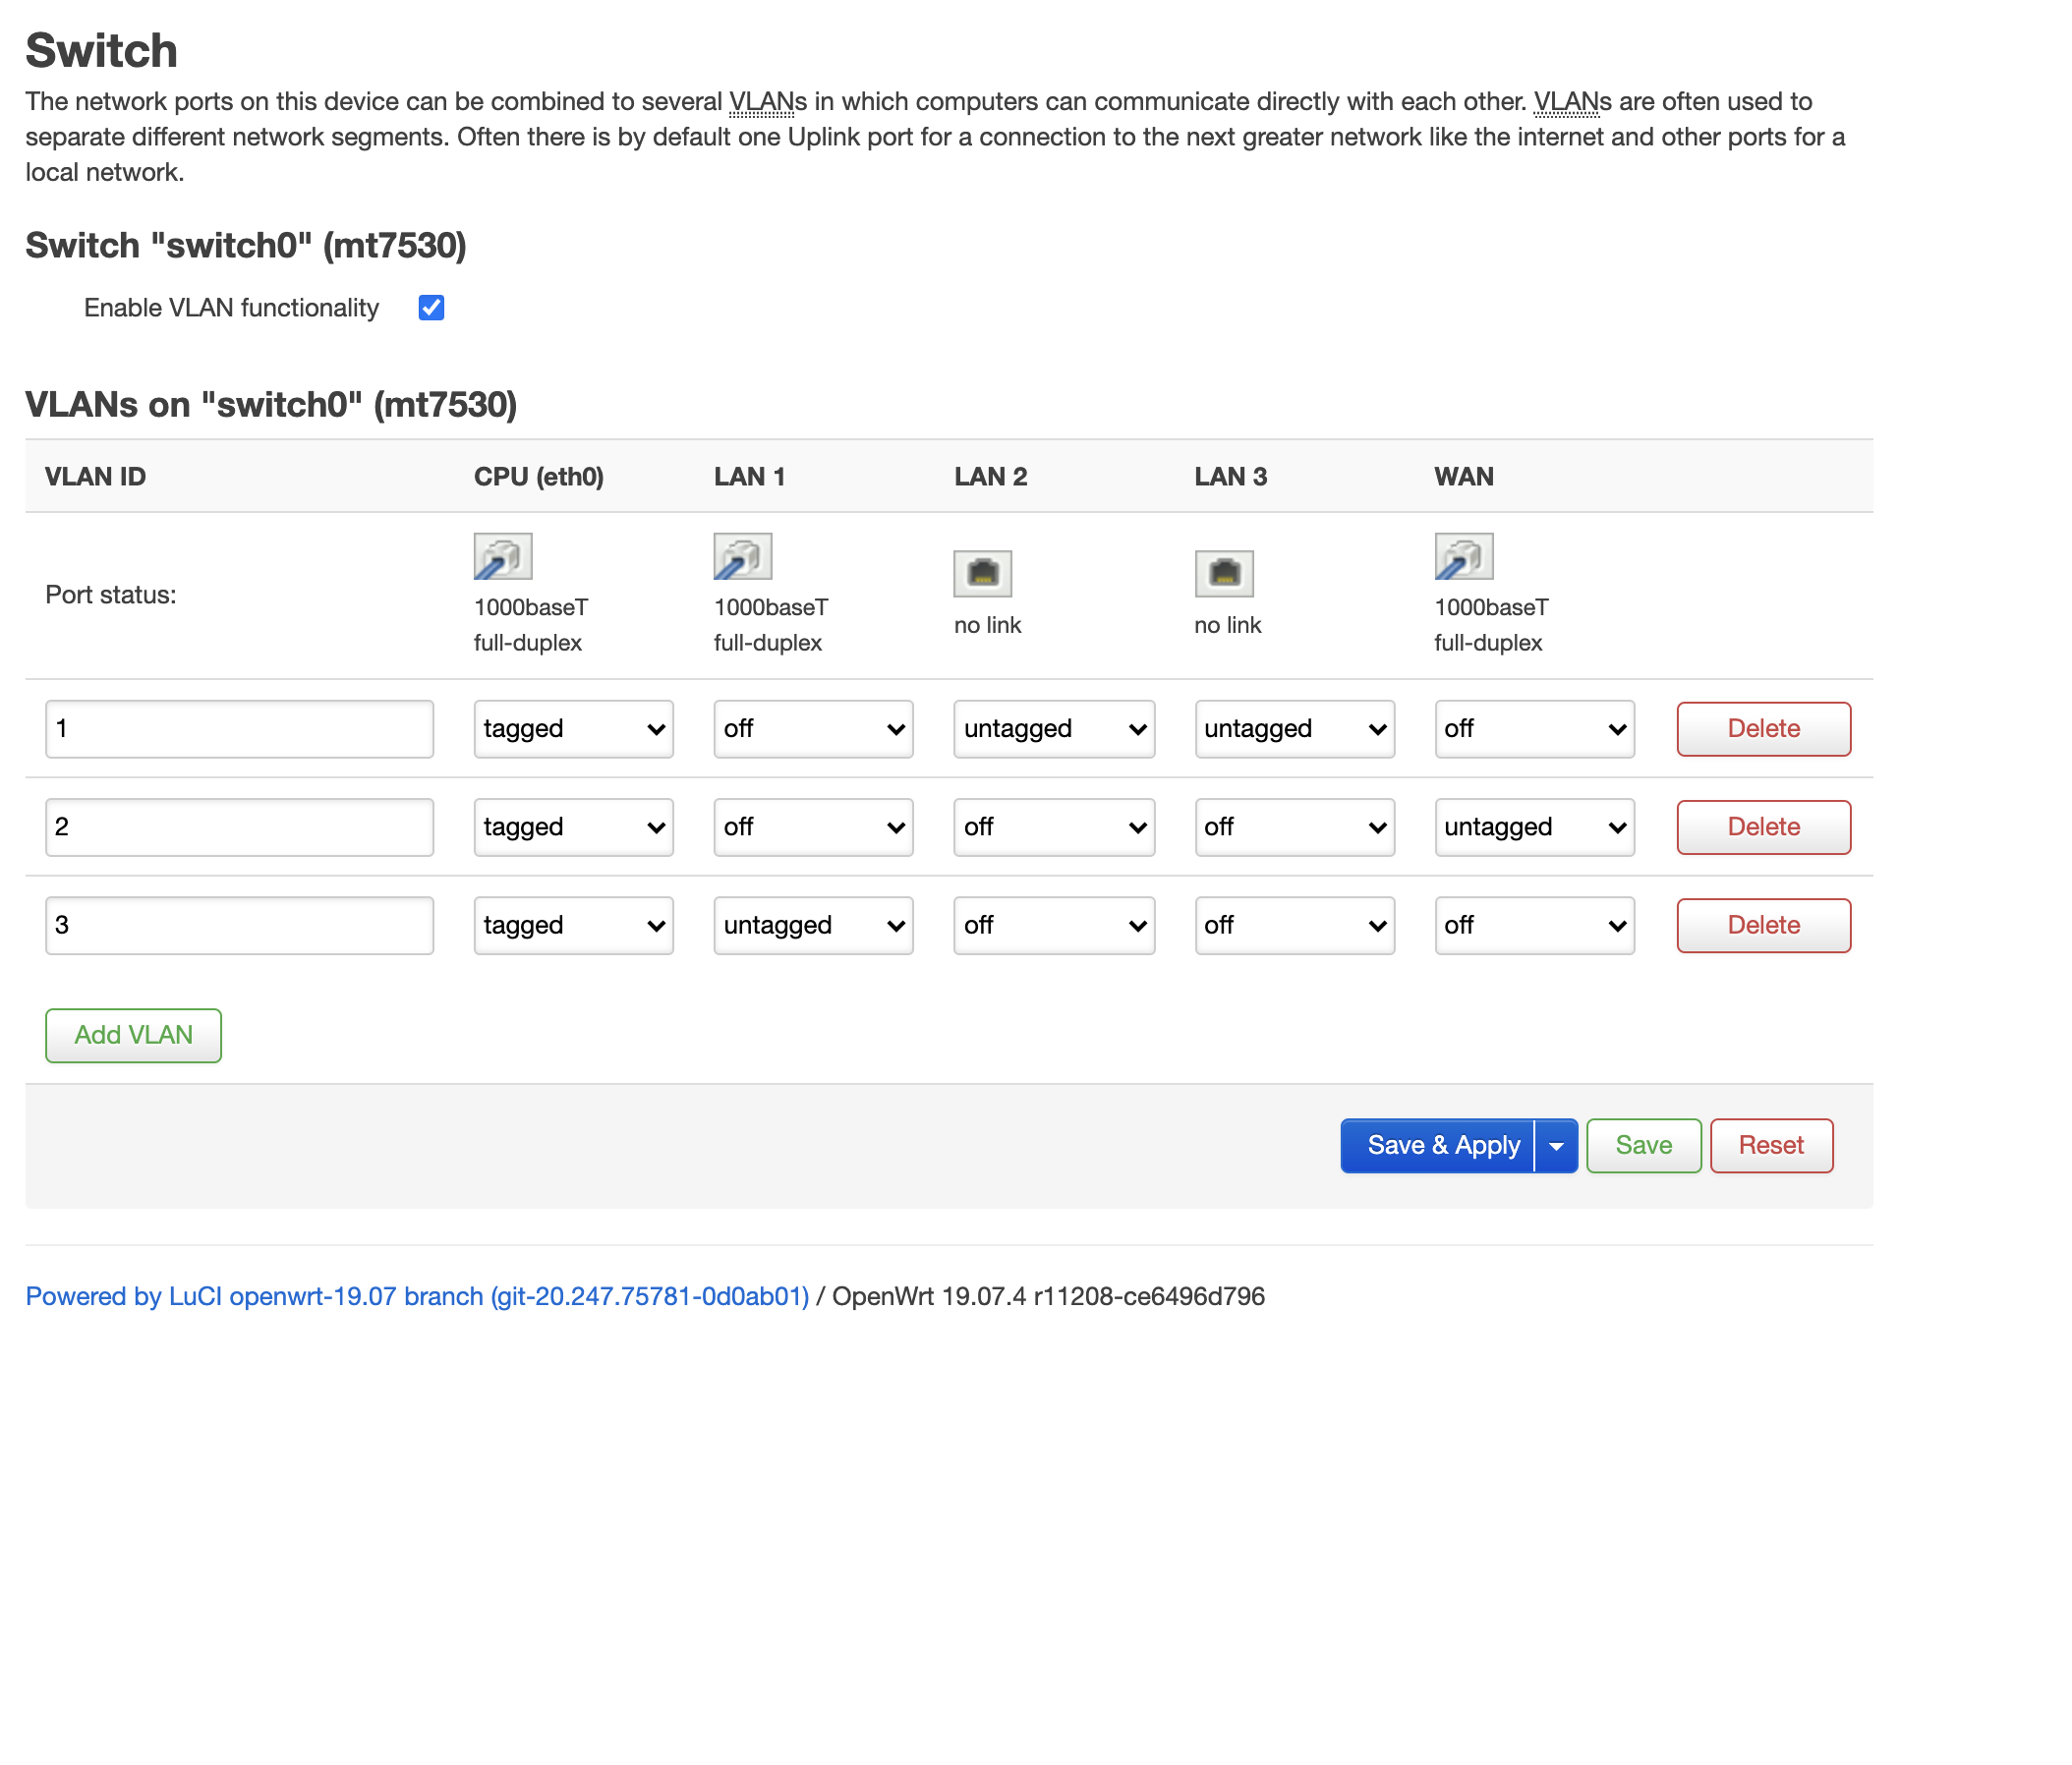Click the Save button
Screen dimensions: 2072x1765
click(x=1643, y=1145)
